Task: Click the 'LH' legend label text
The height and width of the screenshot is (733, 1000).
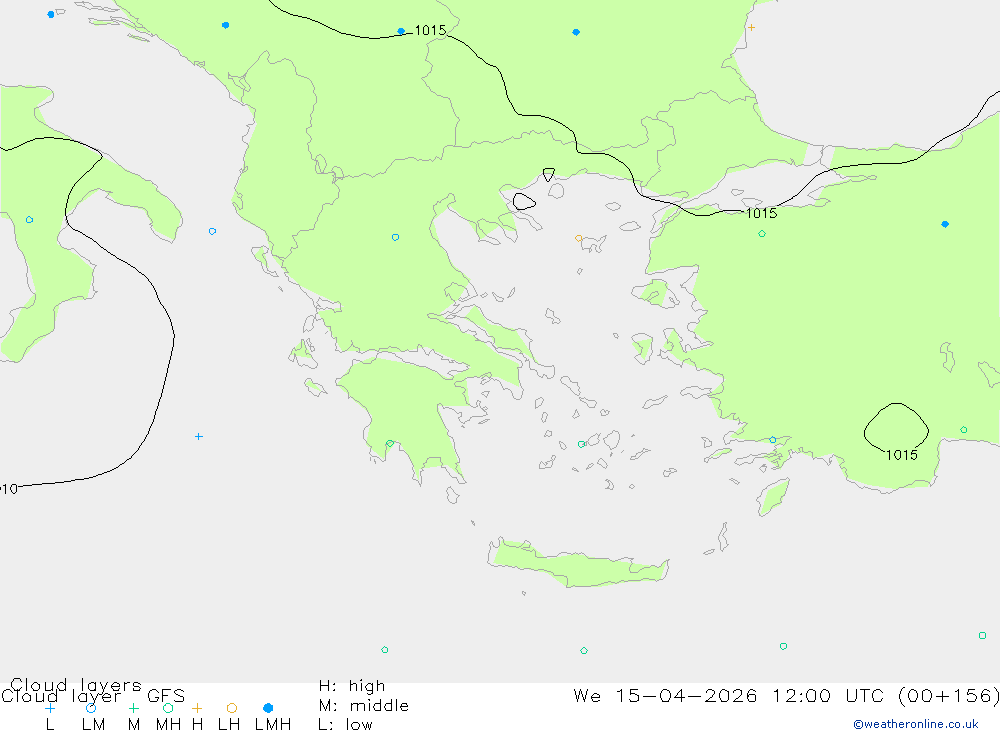Action: point(229,725)
